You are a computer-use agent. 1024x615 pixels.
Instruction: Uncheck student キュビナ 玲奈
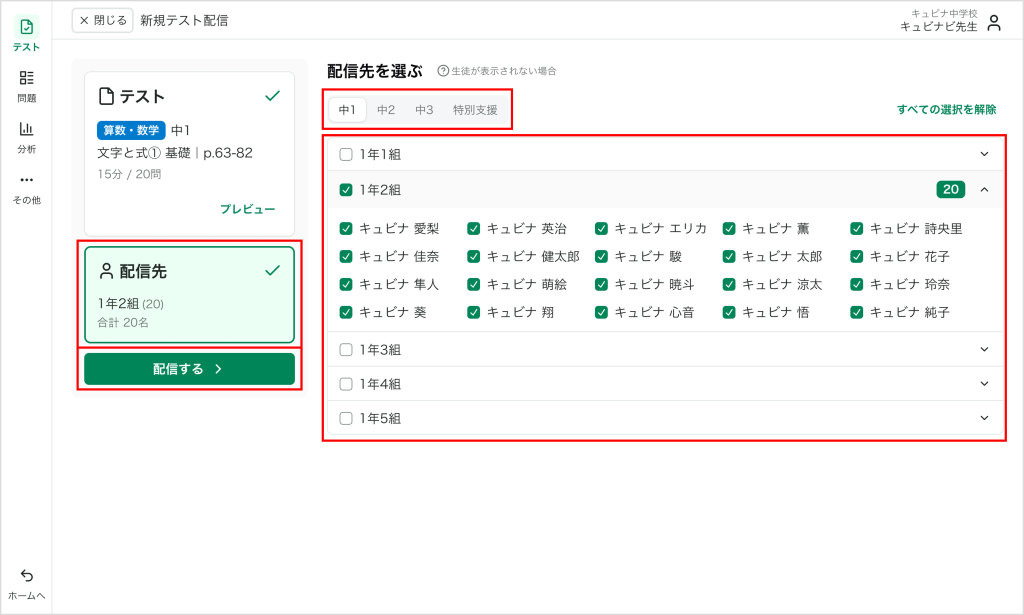[857, 285]
